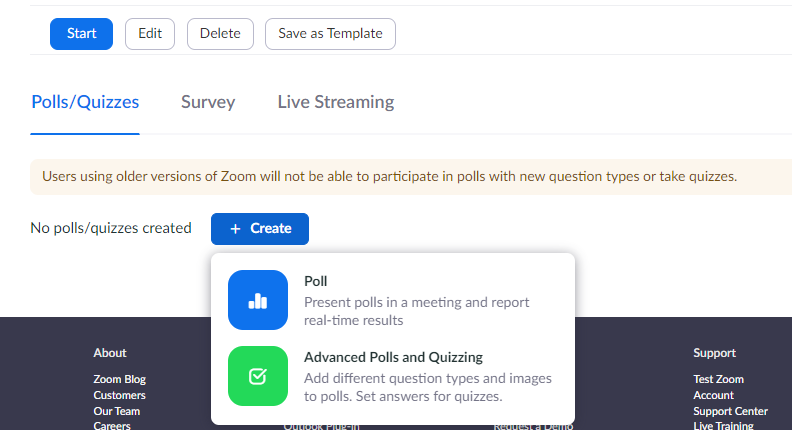The width and height of the screenshot is (792, 430).
Task: Open the Our Team link
Action: 116,411
